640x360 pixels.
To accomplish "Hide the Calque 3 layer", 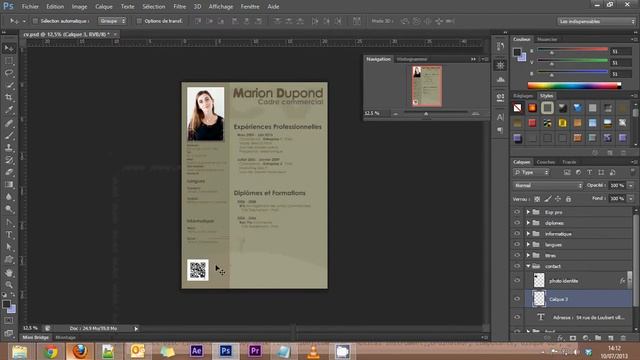I will tap(517, 299).
